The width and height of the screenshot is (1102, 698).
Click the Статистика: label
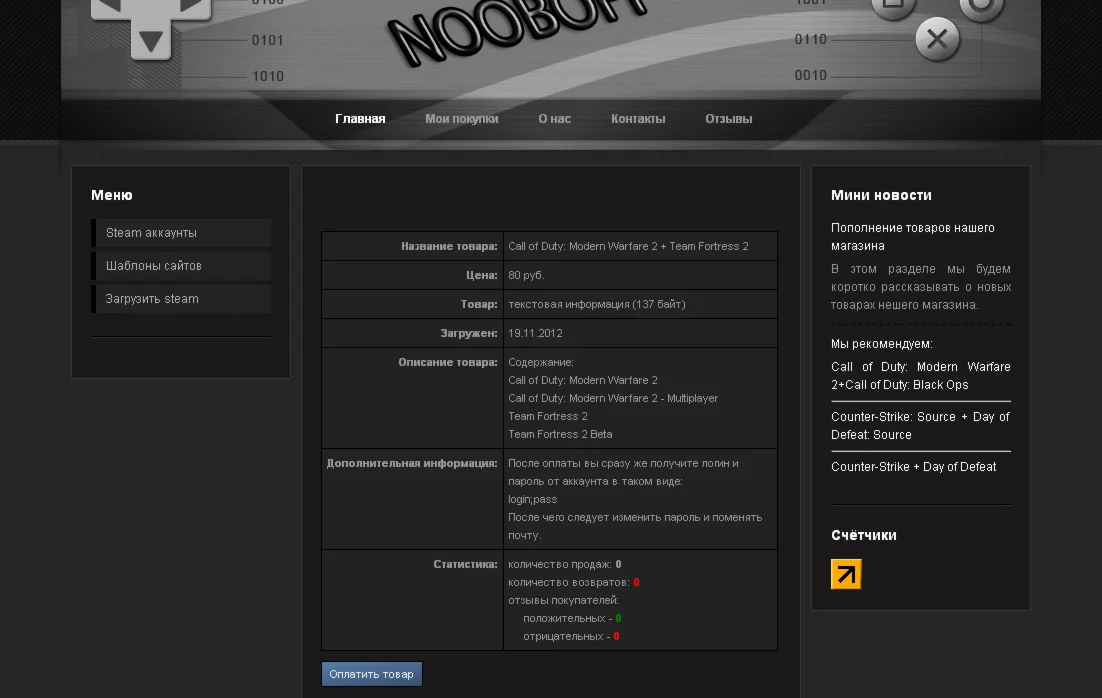point(465,564)
